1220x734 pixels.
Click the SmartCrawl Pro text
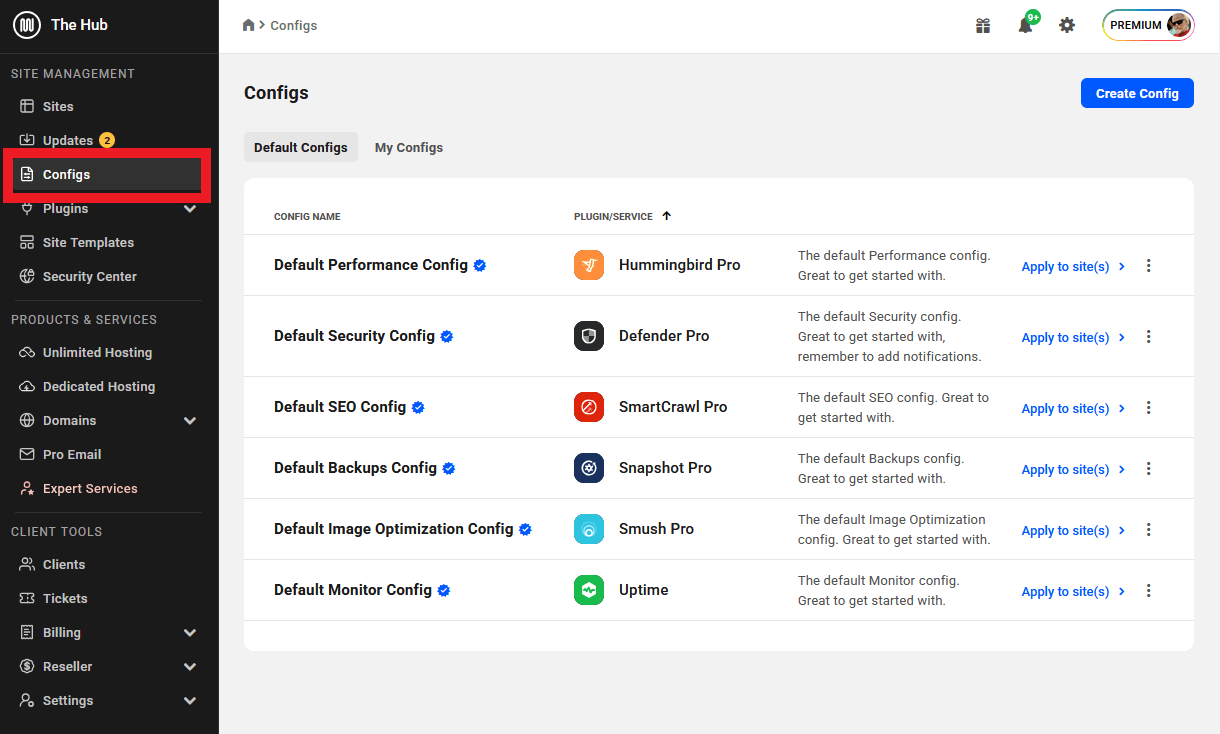(673, 407)
